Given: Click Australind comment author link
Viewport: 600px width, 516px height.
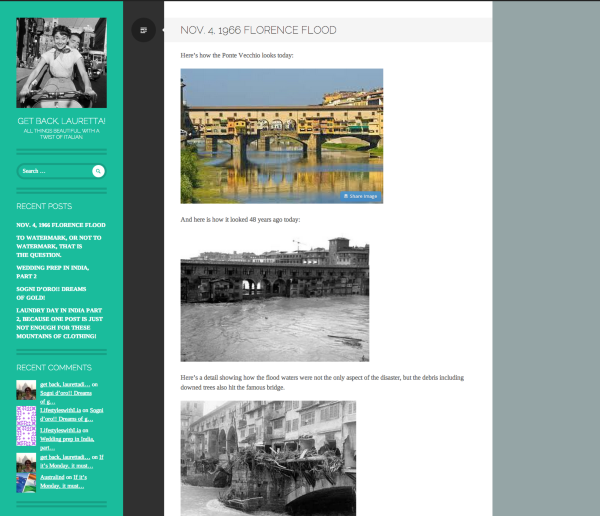Looking at the screenshot, I should (52, 477).
